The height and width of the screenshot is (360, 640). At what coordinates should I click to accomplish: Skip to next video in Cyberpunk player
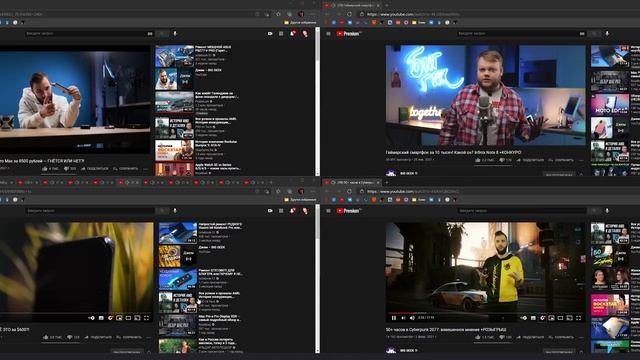pyautogui.click(x=403, y=318)
